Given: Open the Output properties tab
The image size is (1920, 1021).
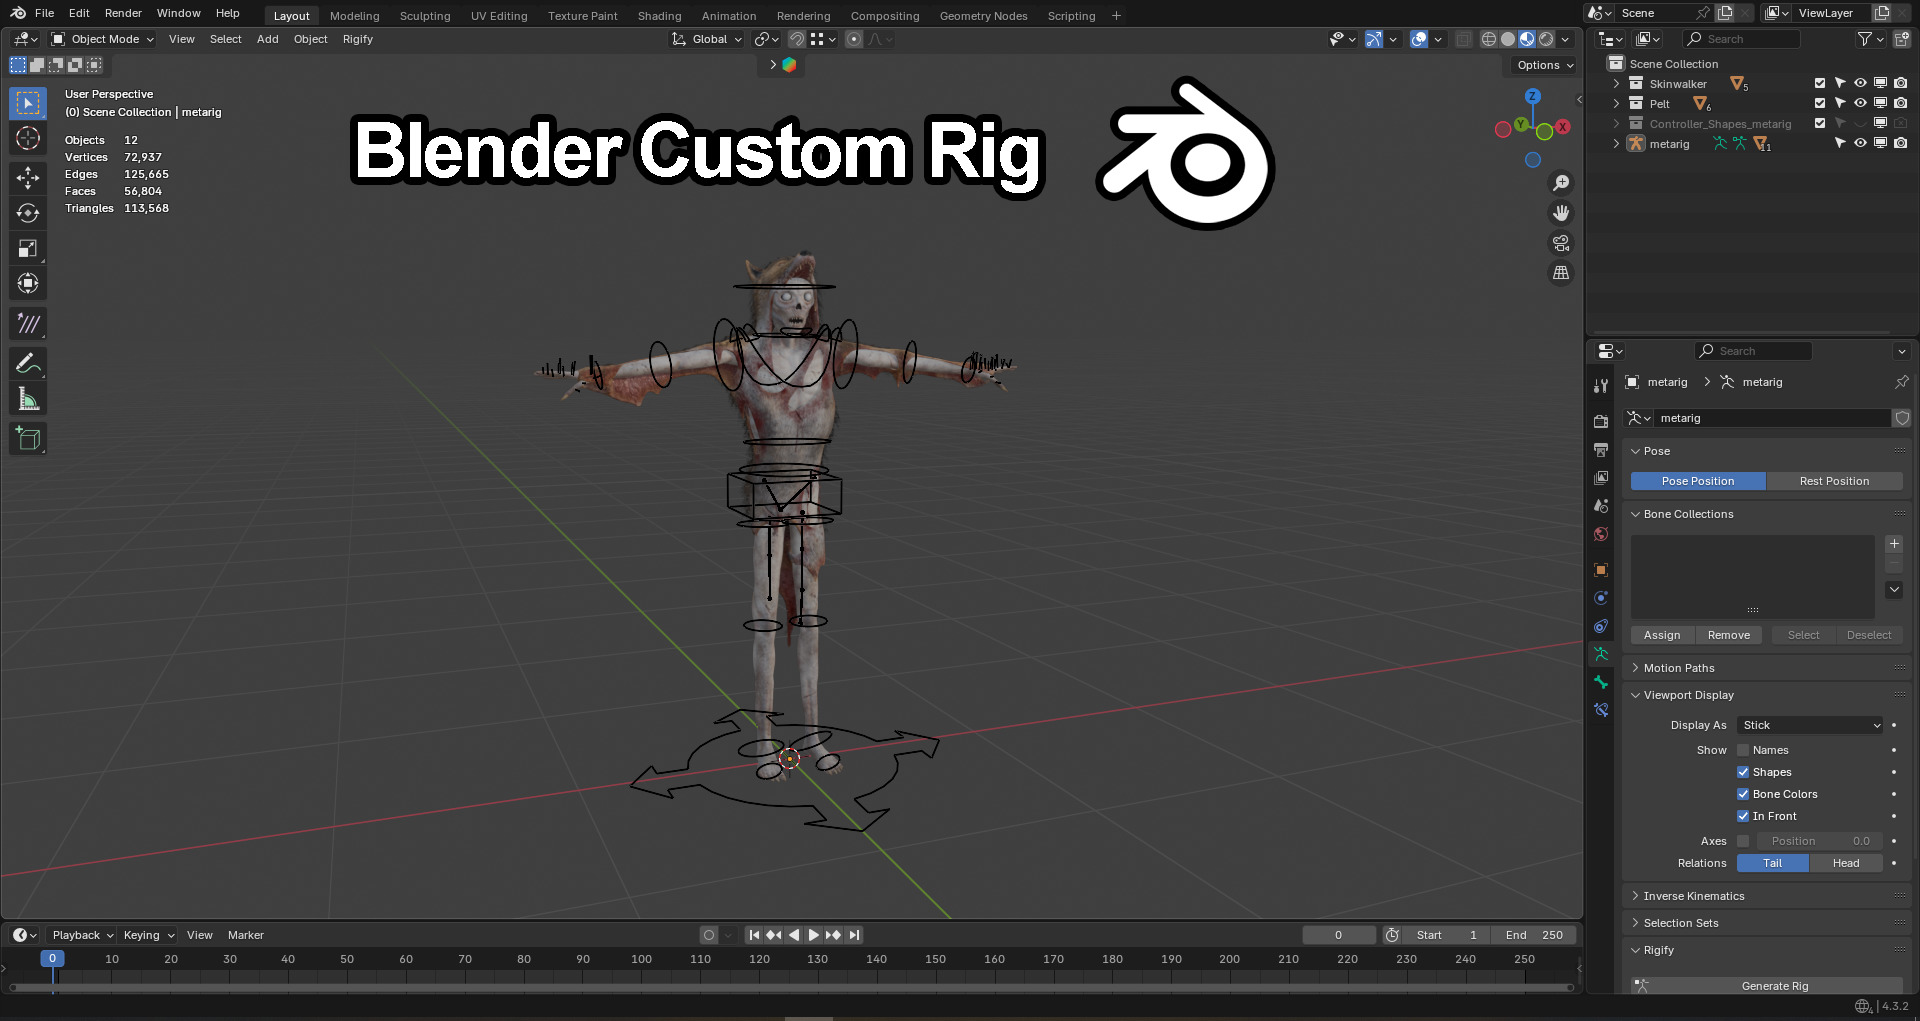Looking at the screenshot, I should click(x=1601, y=450).
